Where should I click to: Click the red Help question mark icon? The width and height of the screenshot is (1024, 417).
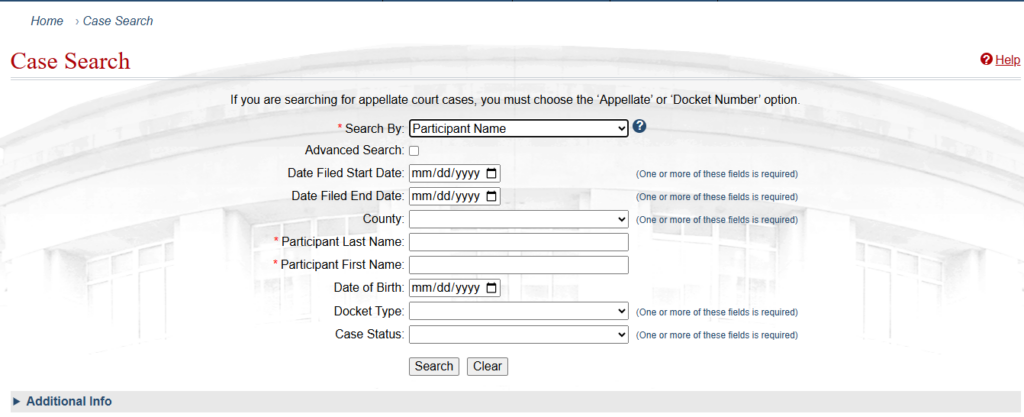tap(986, 60)
